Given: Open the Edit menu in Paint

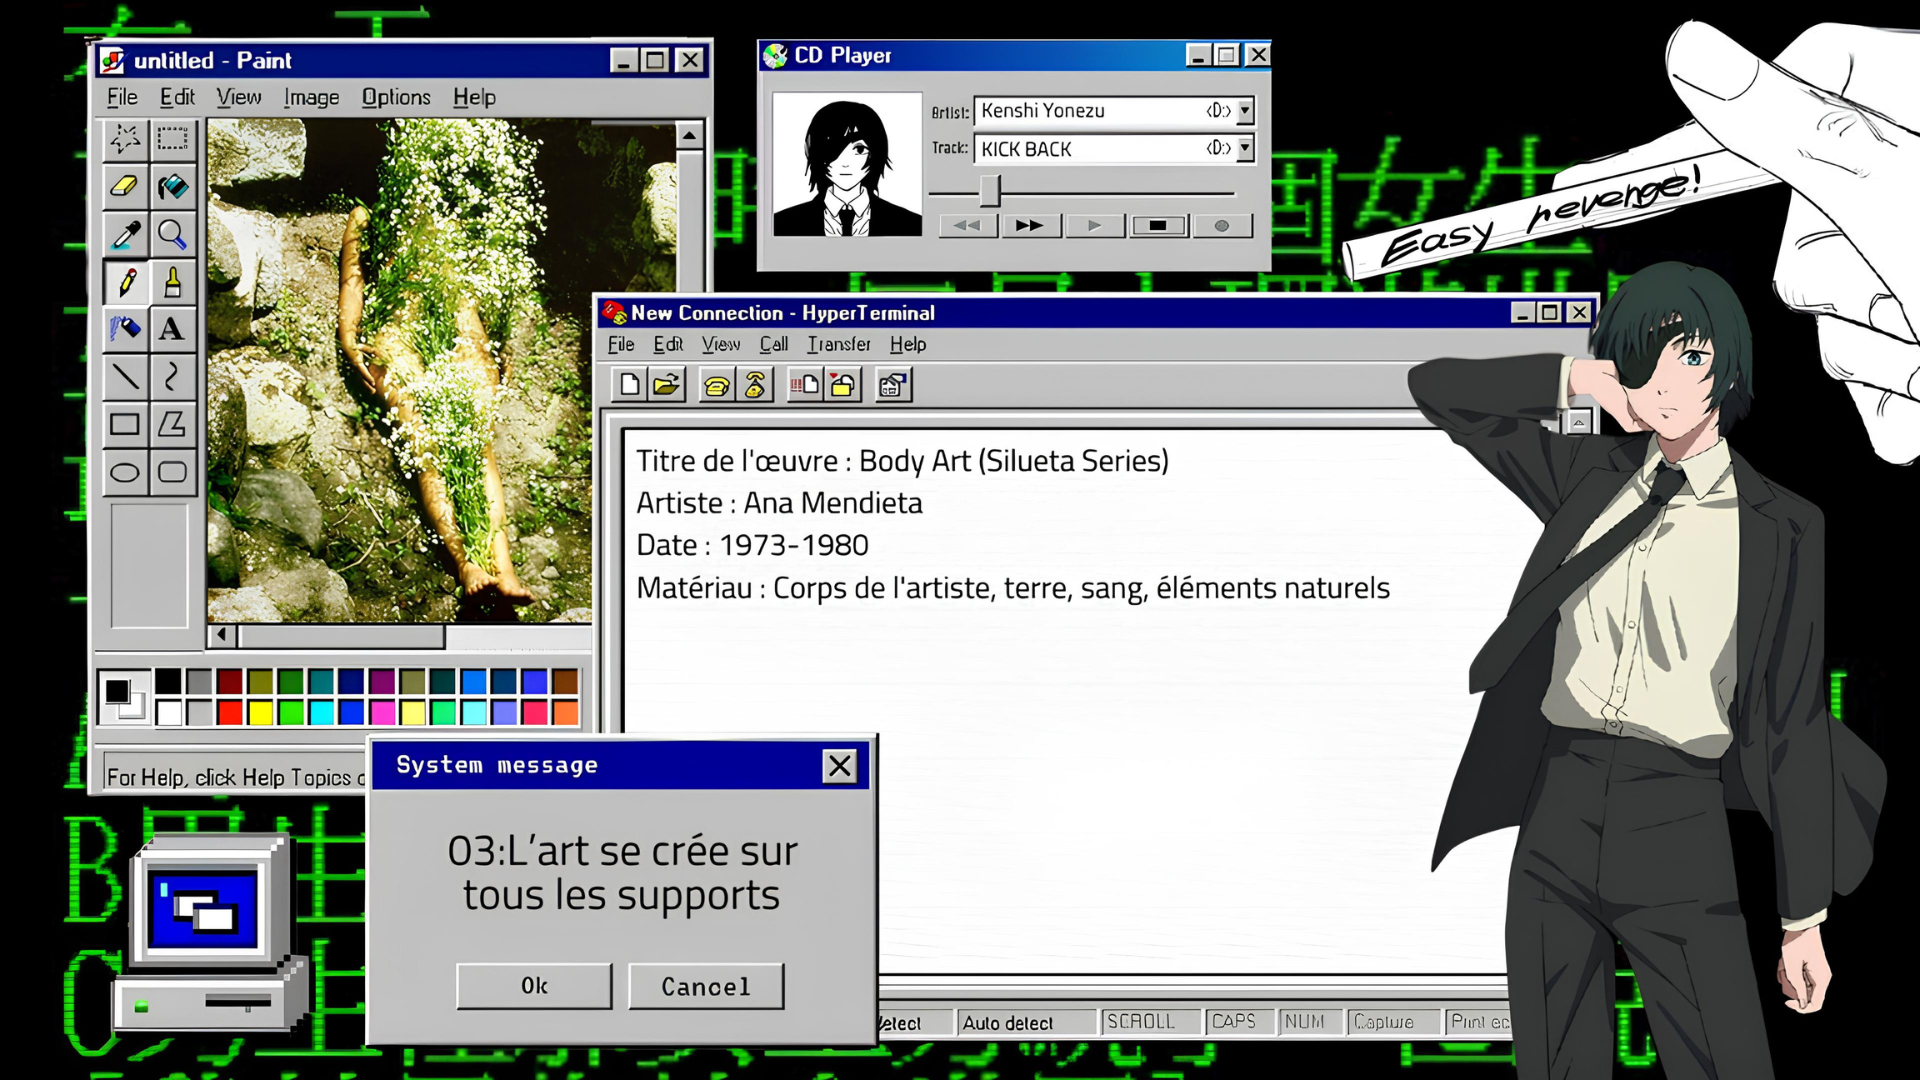Looking at the screenshot, I should pyautogui.click(x=177, y=97).
